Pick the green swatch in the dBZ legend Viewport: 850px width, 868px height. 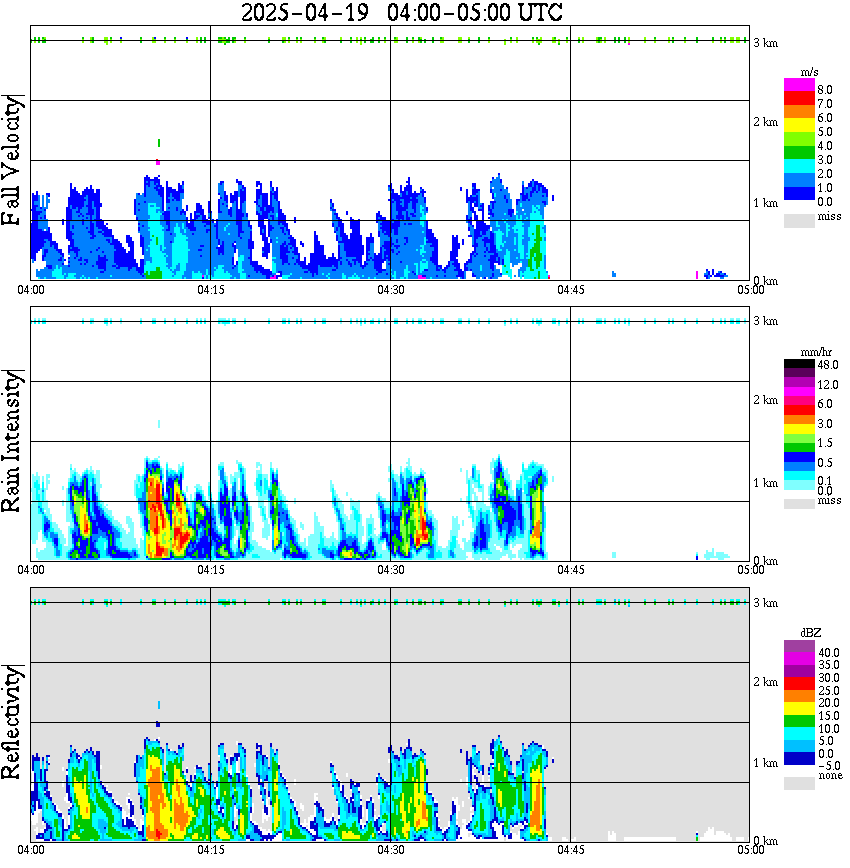[799, 721]
